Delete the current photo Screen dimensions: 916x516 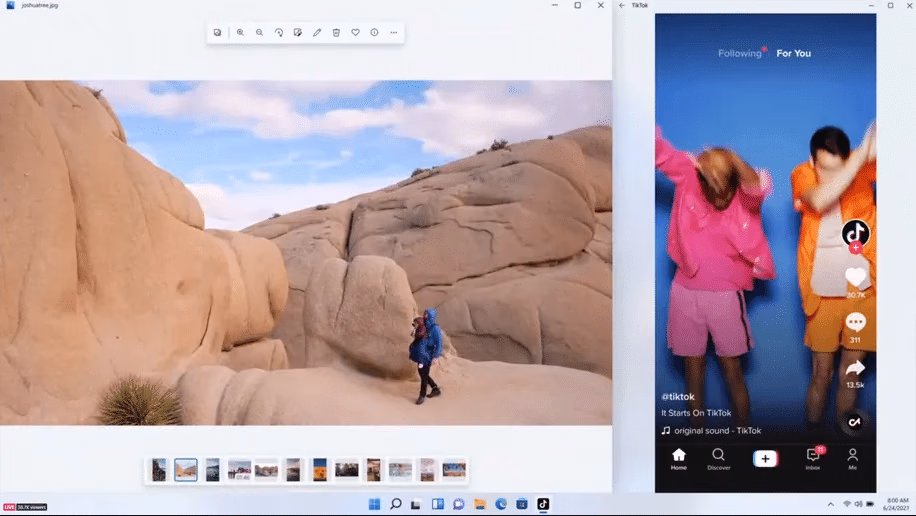(x=336, y=33)
